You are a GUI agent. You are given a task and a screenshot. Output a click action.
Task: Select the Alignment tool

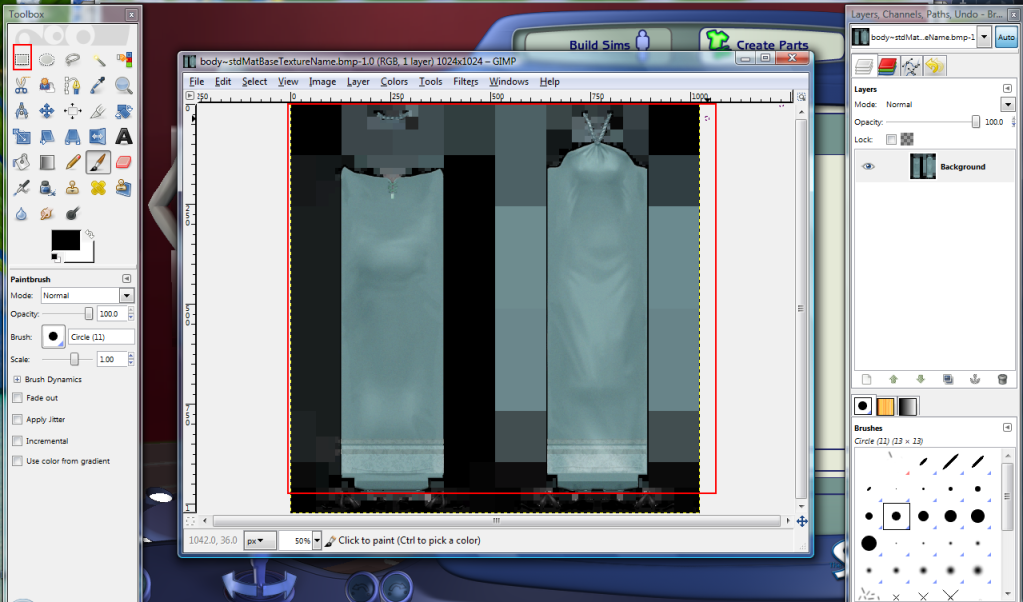[72, 111]
